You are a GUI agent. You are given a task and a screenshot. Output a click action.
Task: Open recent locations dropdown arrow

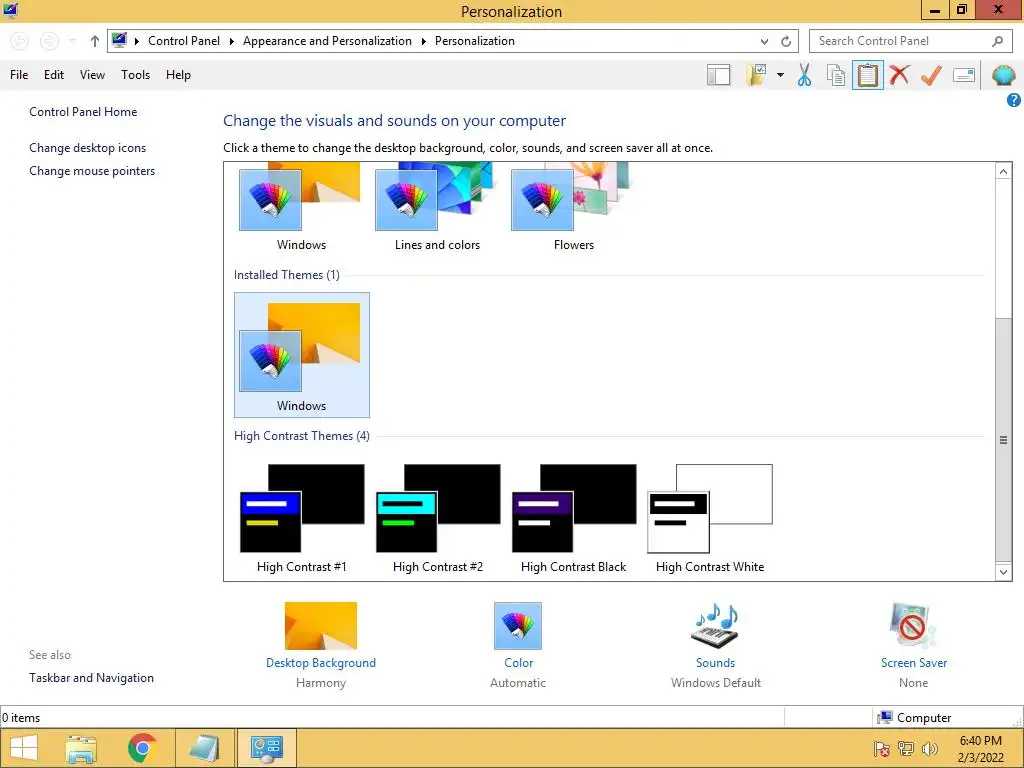click(73, 40)
